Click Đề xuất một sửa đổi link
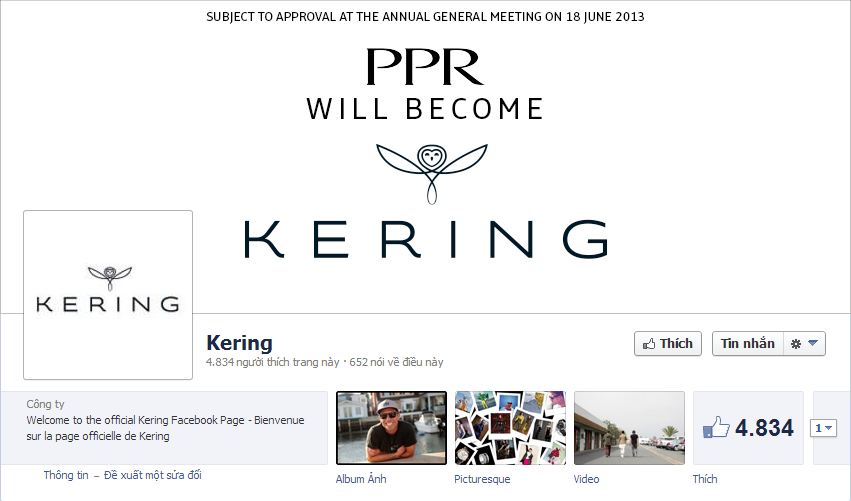Image resolution: width=851 pixels, height=501 pixels. (x=153, y=475)
